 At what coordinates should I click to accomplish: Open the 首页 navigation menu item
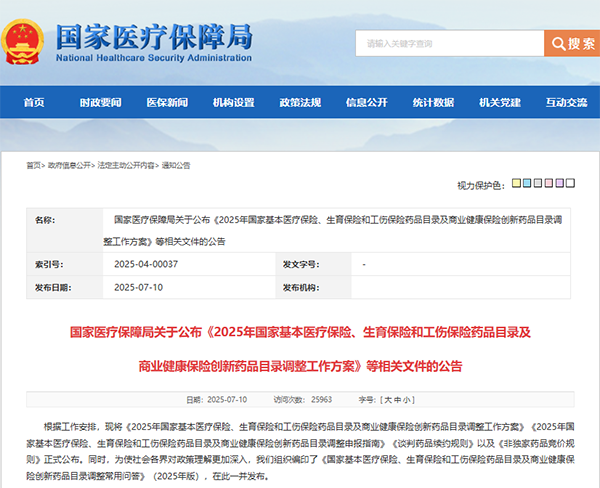34,102
